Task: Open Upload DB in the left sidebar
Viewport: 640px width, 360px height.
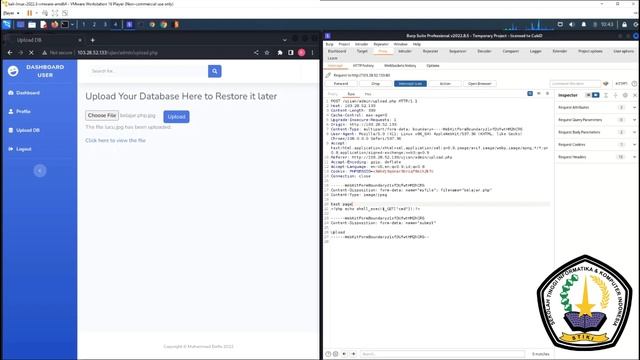Action: (24, 130)
